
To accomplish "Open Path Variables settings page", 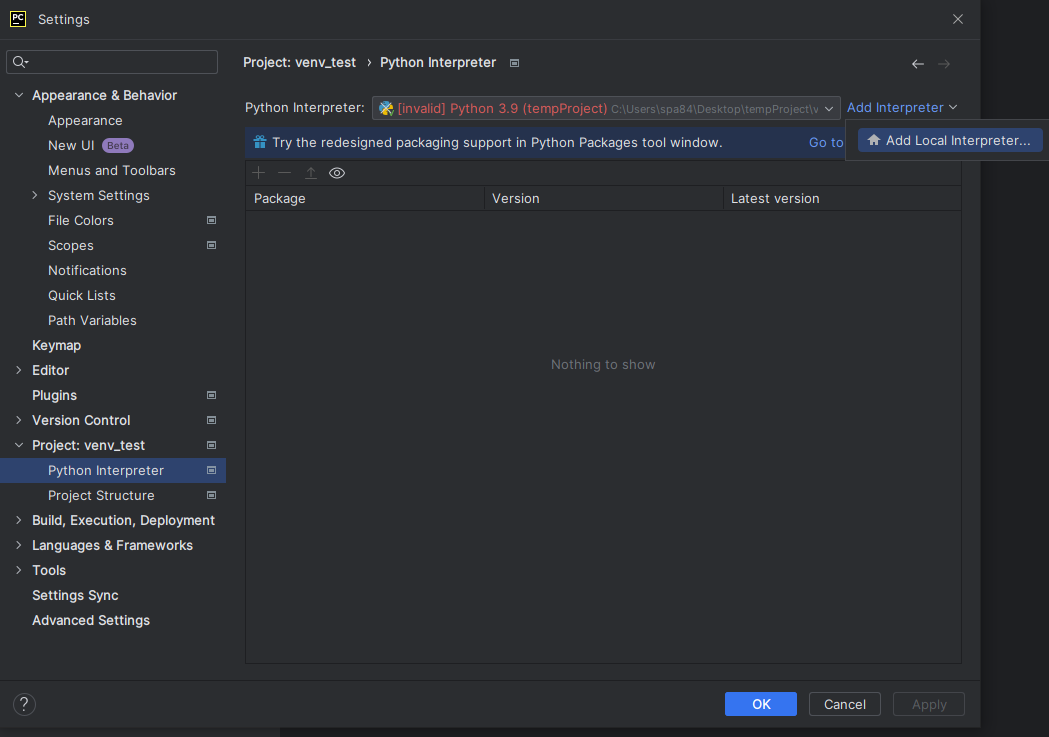I will click(92, 320).
